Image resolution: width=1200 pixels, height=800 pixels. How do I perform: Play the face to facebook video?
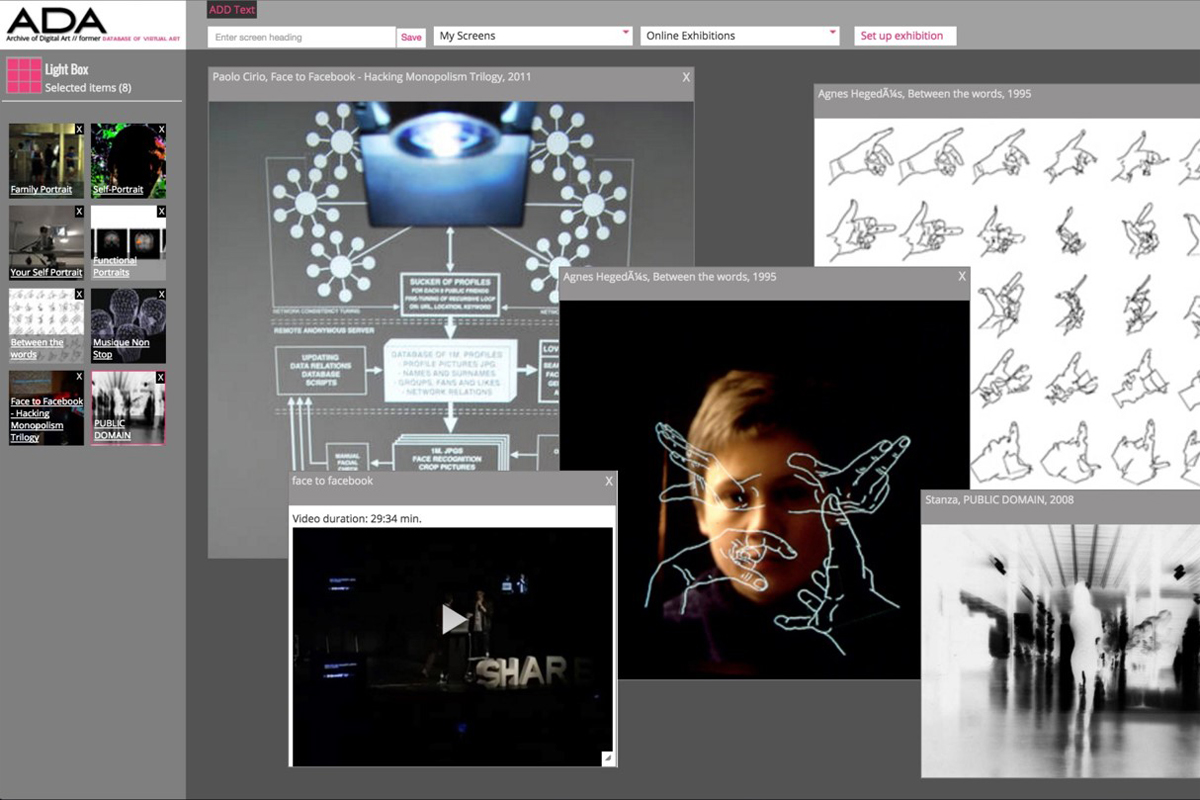pyautogui.click(x=452, y=620)
